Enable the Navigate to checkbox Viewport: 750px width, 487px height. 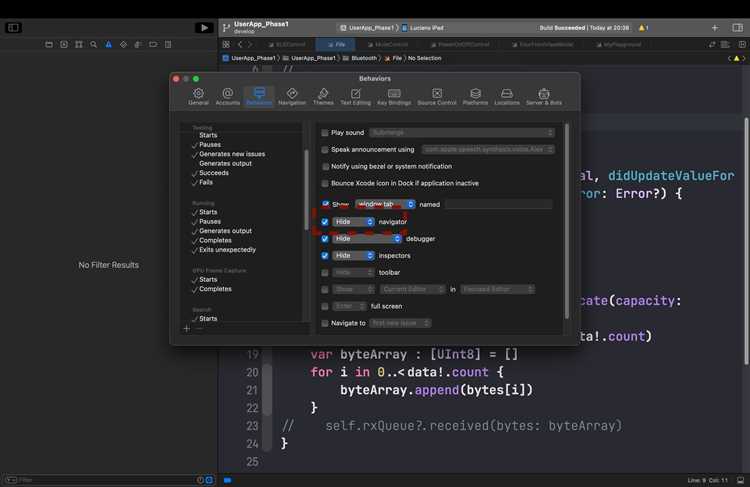point(325,323)
